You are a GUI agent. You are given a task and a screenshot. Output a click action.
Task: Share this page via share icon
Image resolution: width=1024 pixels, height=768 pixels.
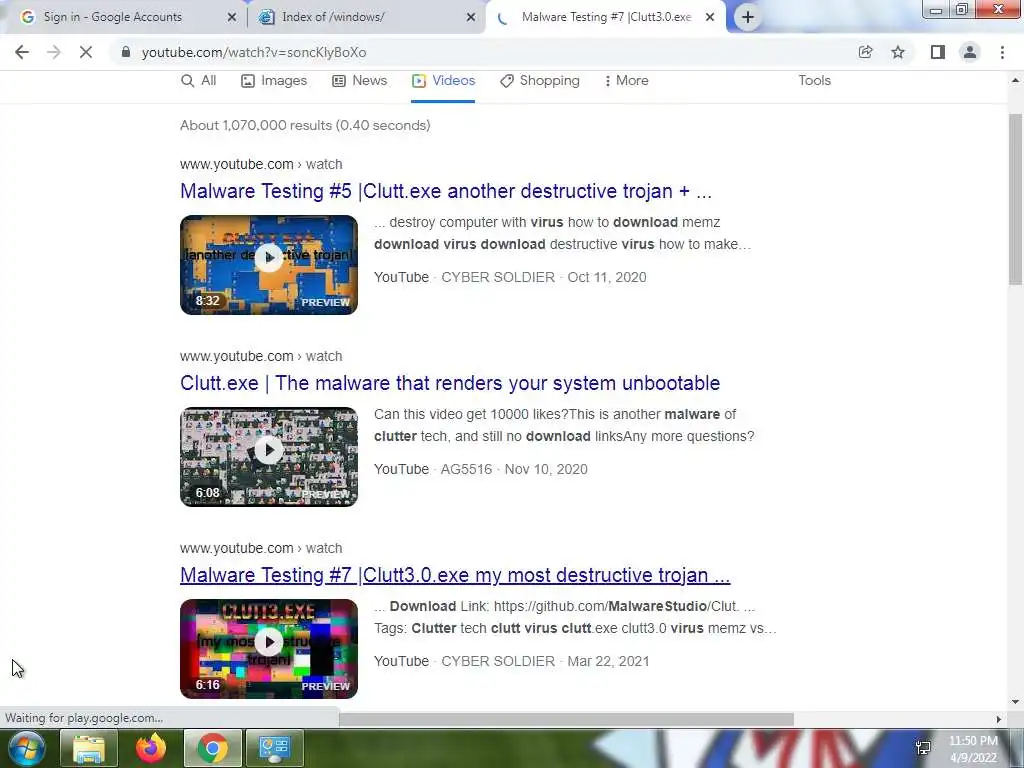click(865, 52)
